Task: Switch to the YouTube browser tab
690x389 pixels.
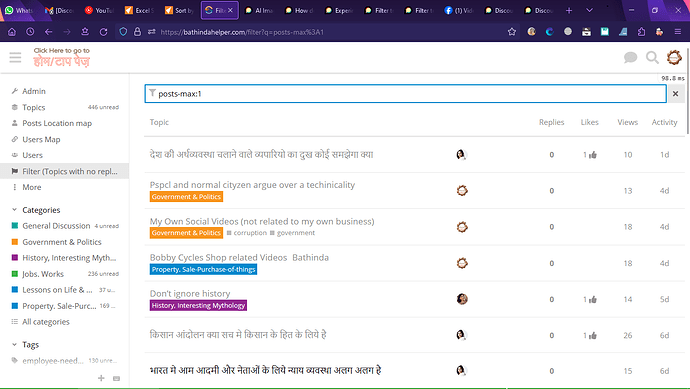Action: (x=100, y=10)
